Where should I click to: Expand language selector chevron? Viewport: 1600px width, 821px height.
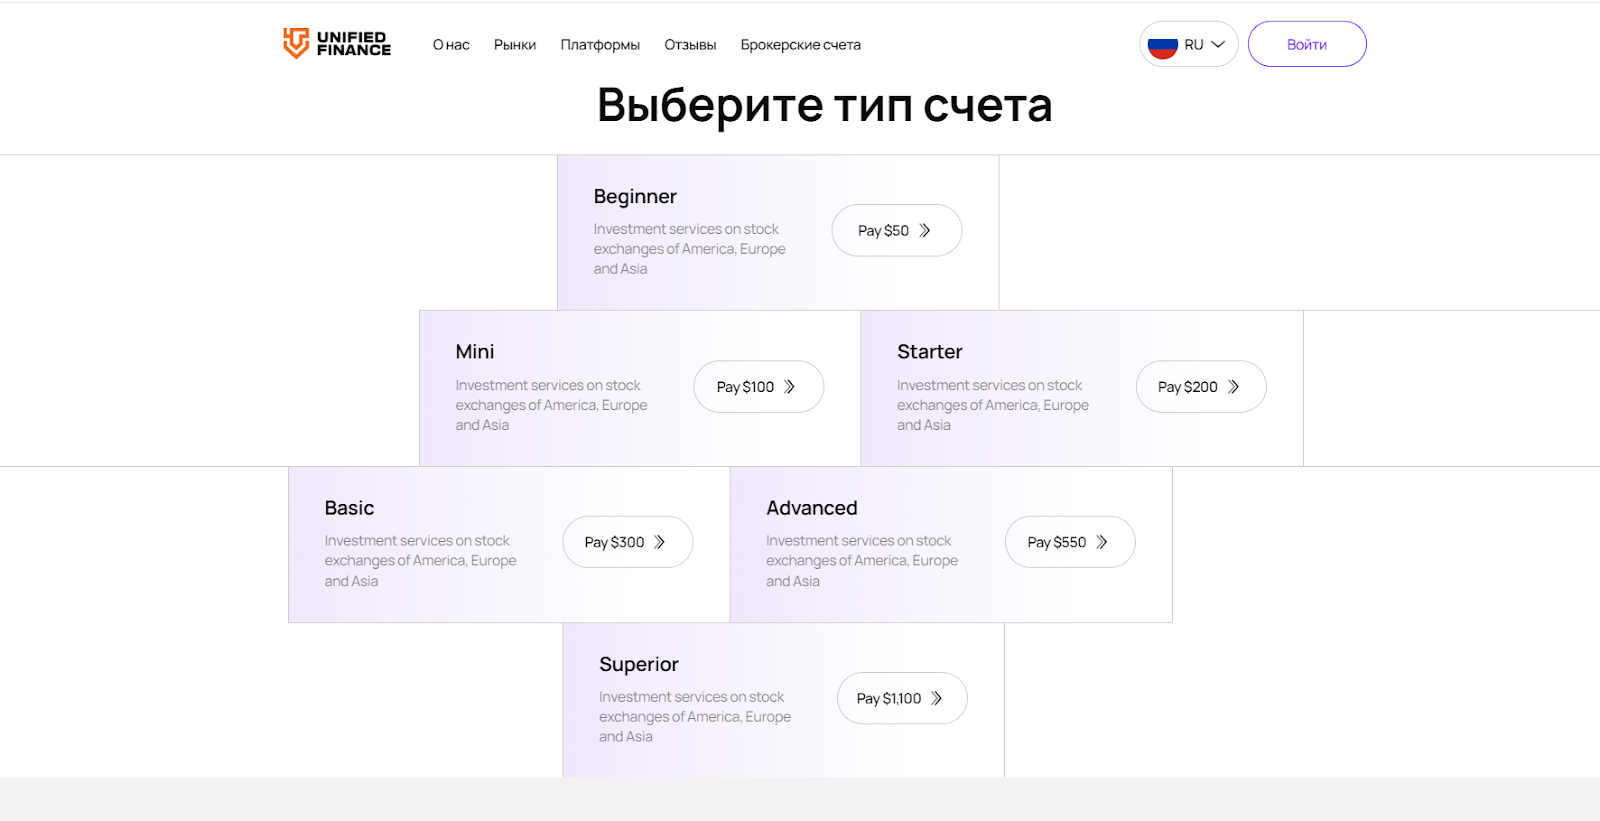tap(1218, 45)
